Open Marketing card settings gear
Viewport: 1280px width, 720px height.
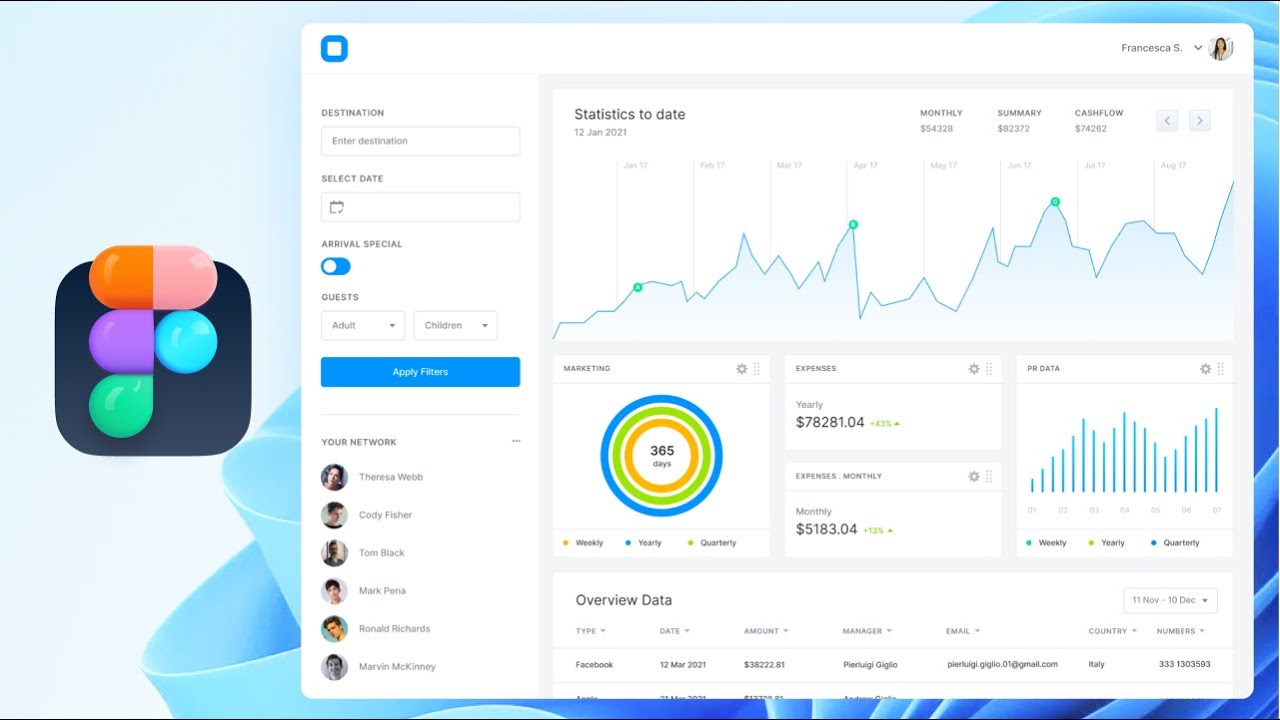pyautogui.click(x=742, y=369)
